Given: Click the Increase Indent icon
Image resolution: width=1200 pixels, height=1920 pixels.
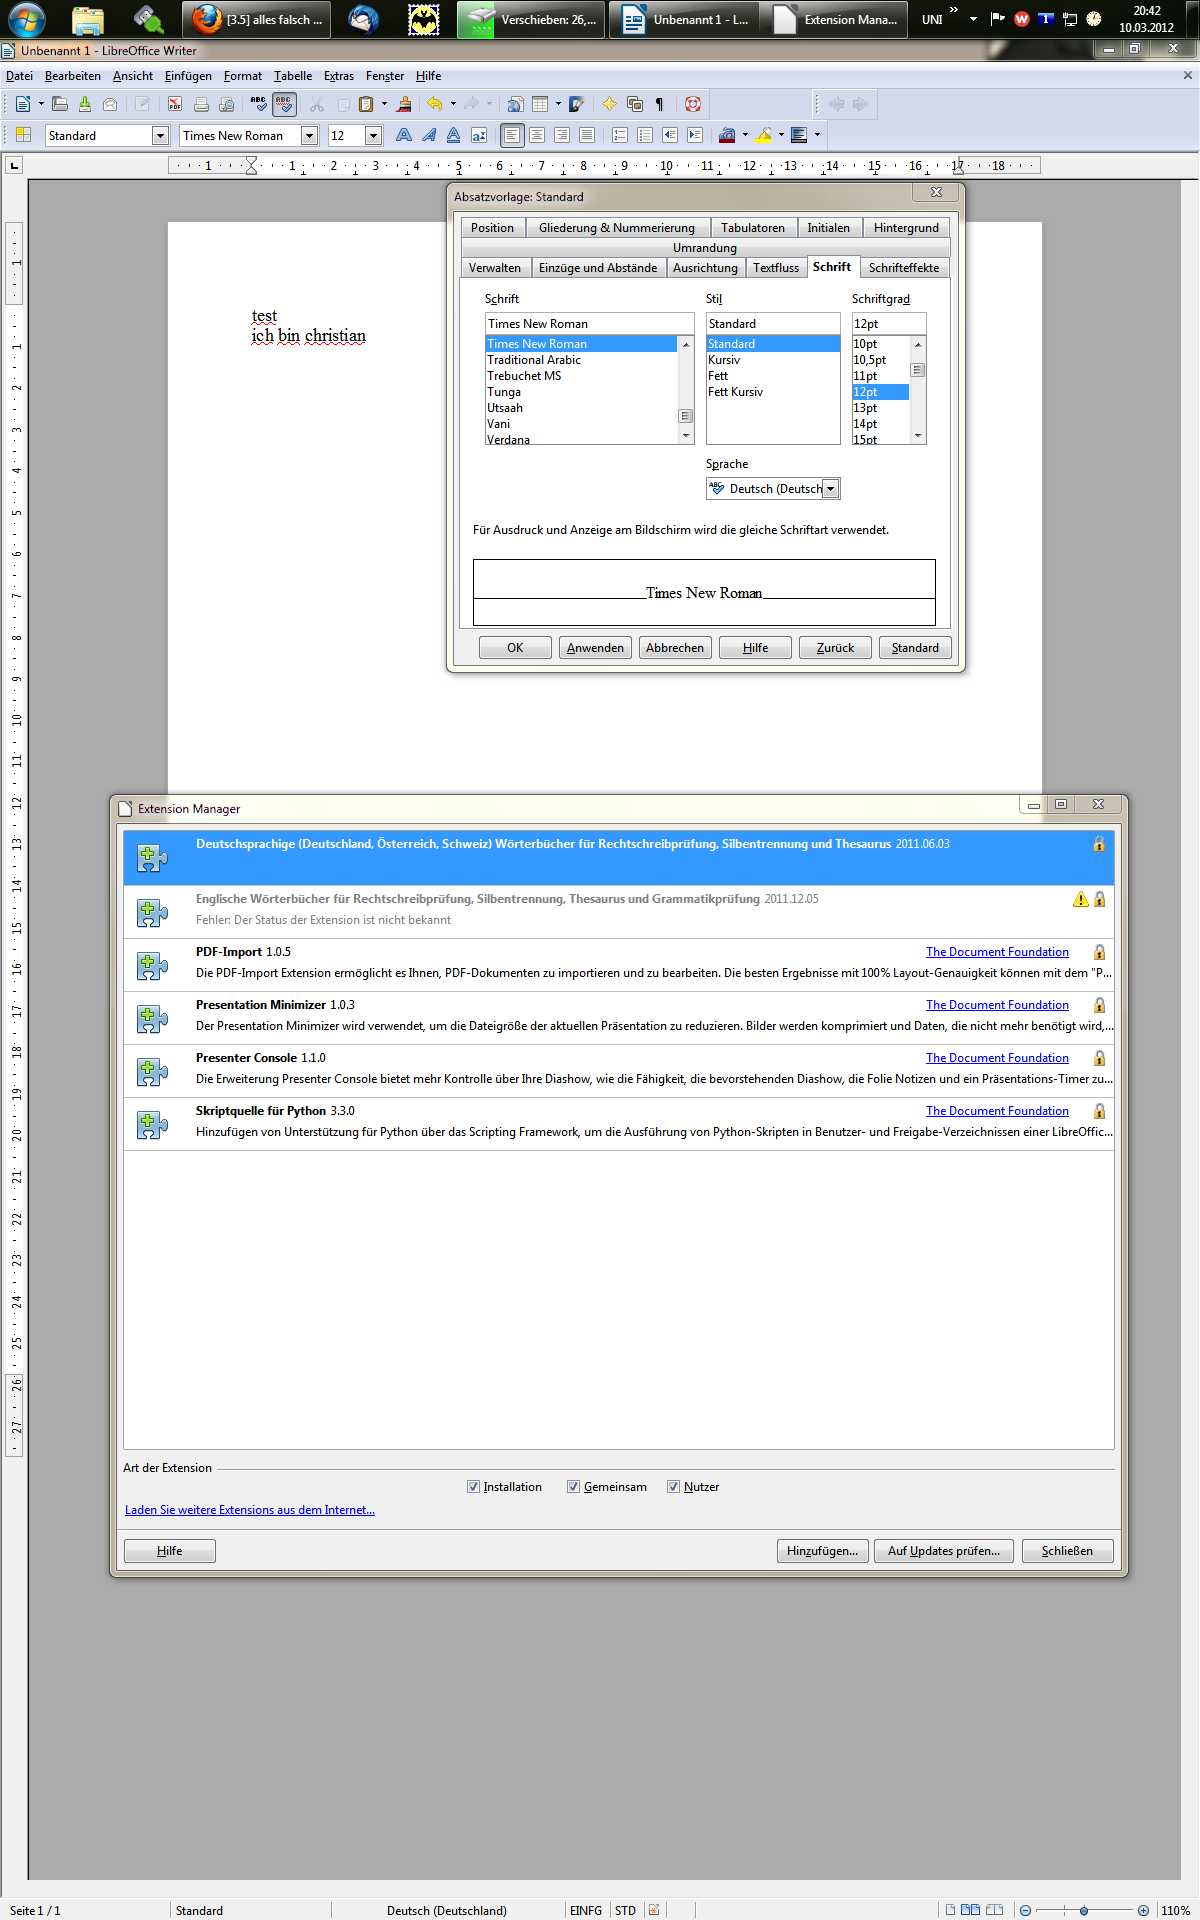Looking at the screenshot, I should [x=695, y=135].
